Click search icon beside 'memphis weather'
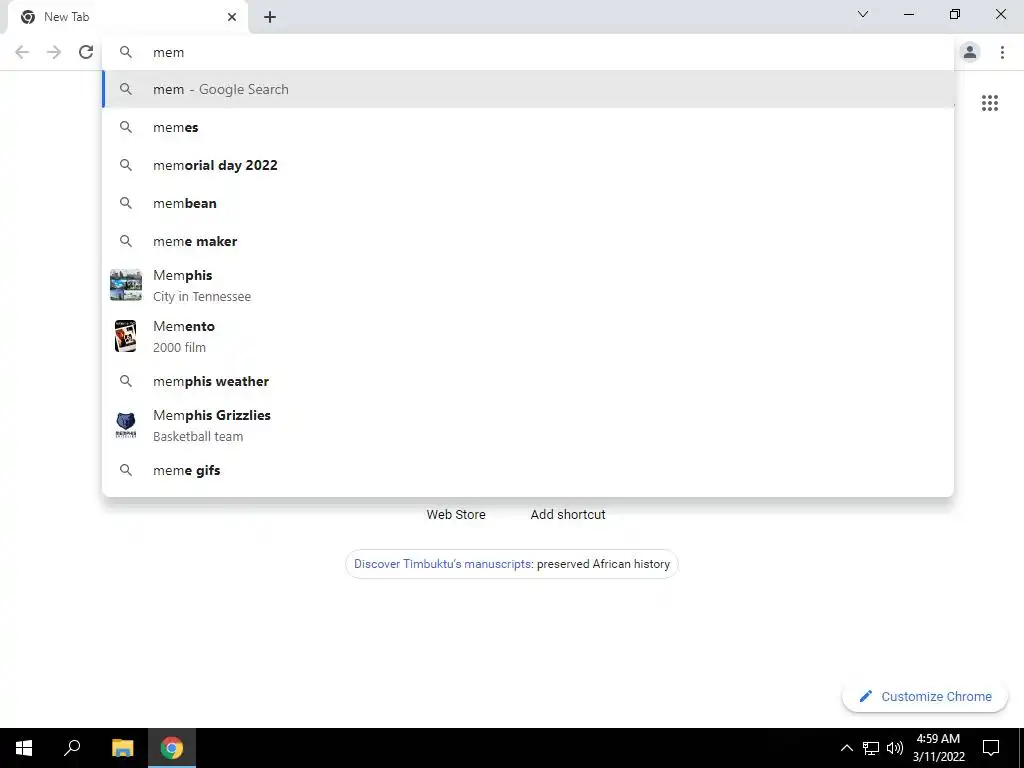 tap(126, 381)
